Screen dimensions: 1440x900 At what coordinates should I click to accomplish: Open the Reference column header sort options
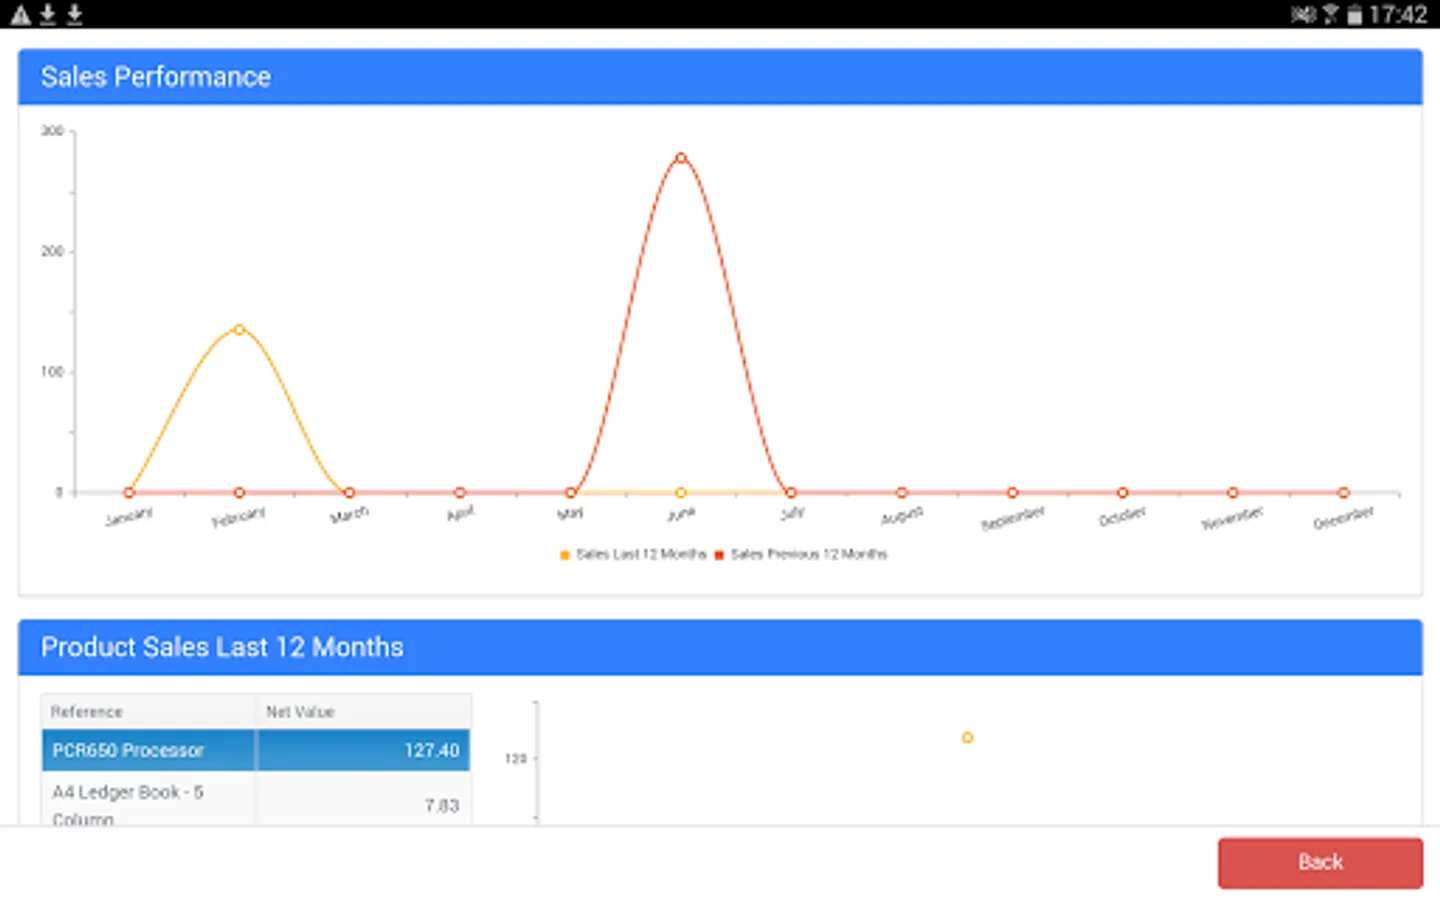[87, 711]
